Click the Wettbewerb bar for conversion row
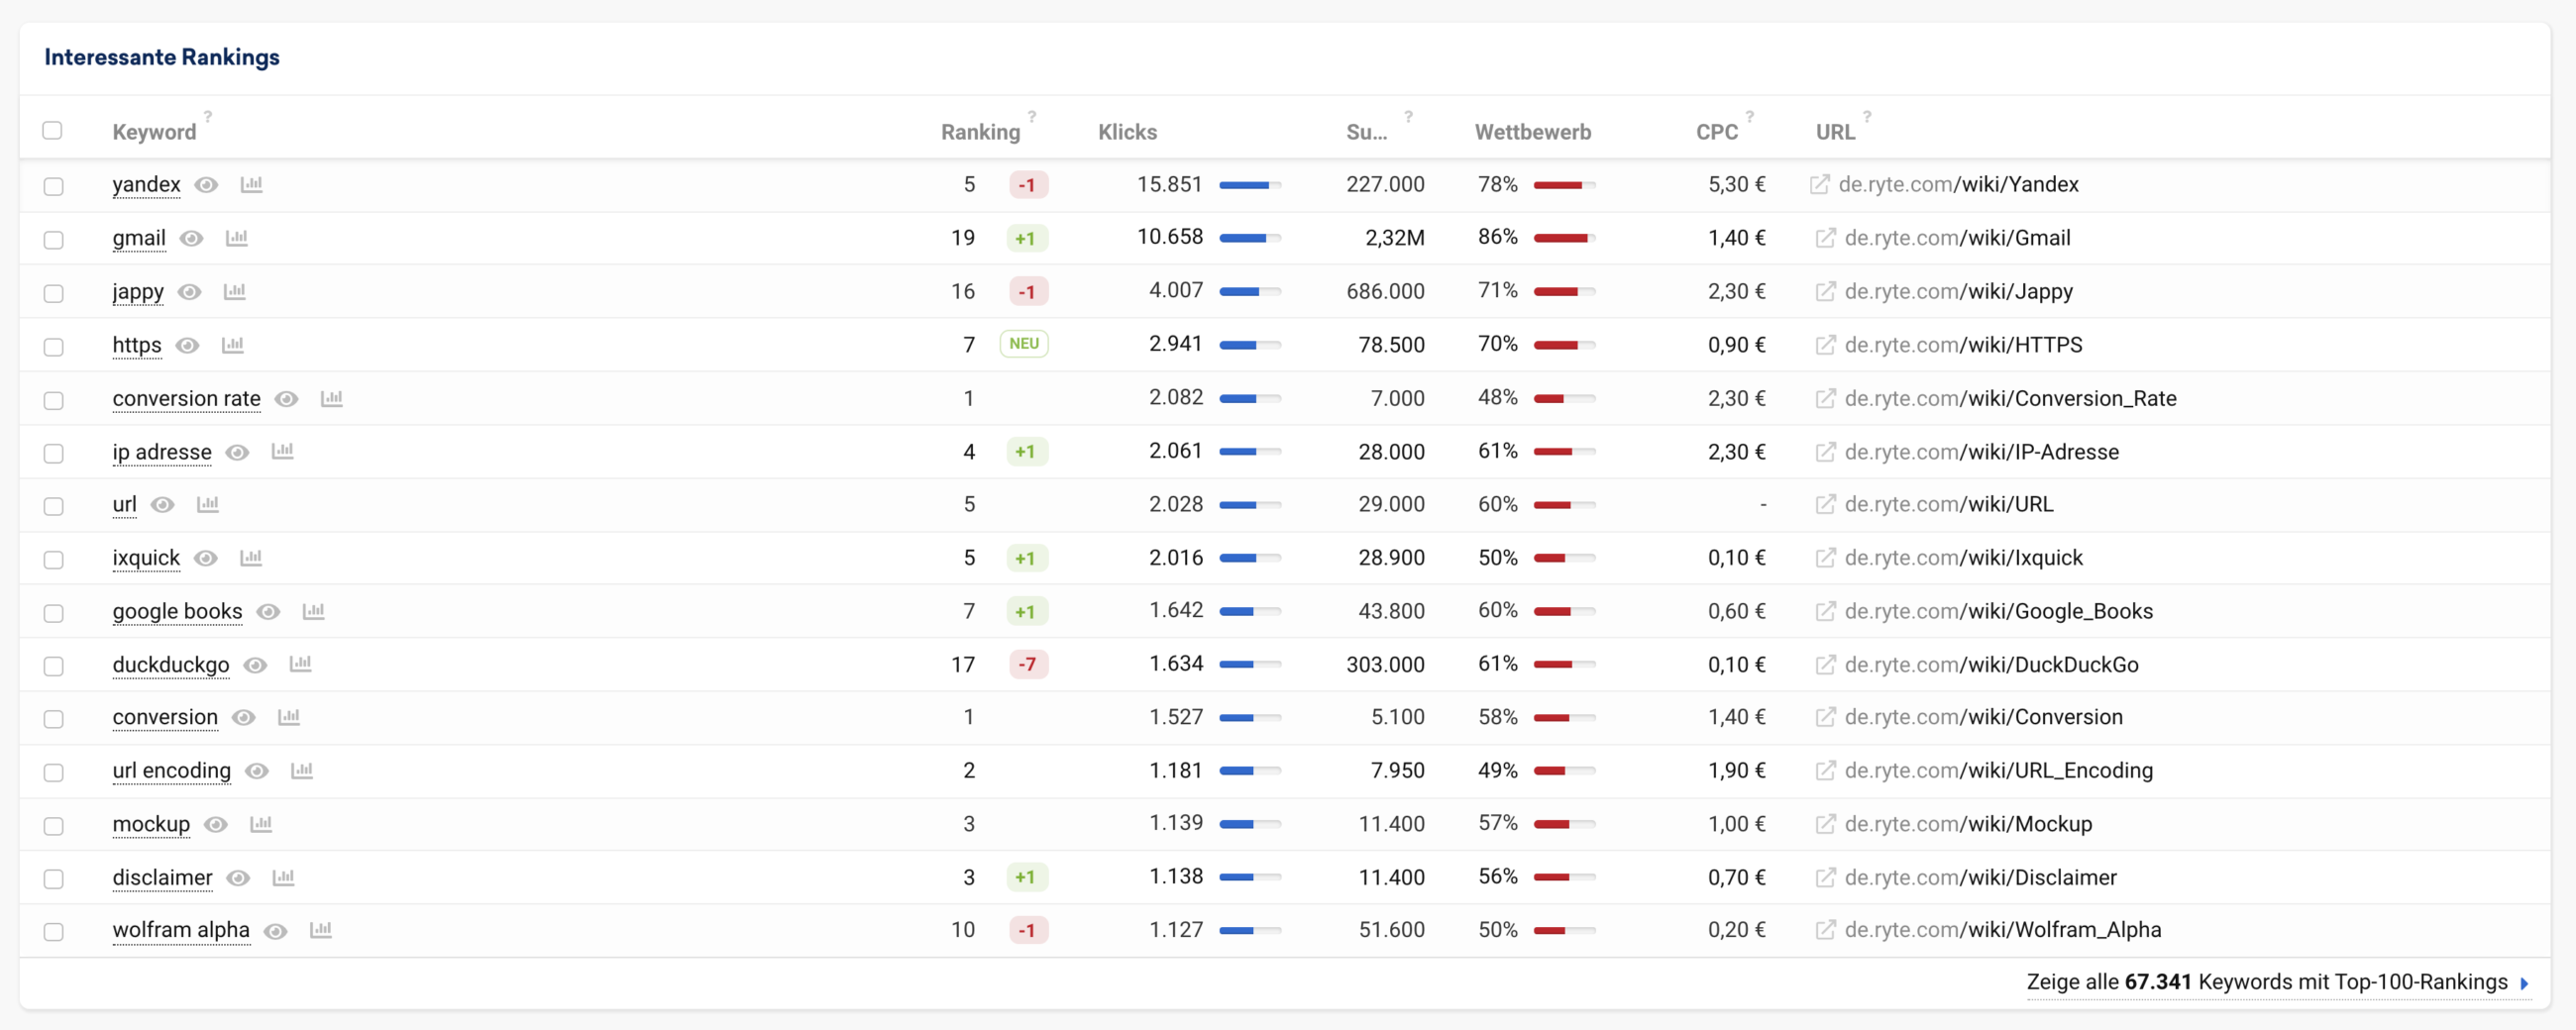The image size is (2576, 1030). coord(1564,718)
